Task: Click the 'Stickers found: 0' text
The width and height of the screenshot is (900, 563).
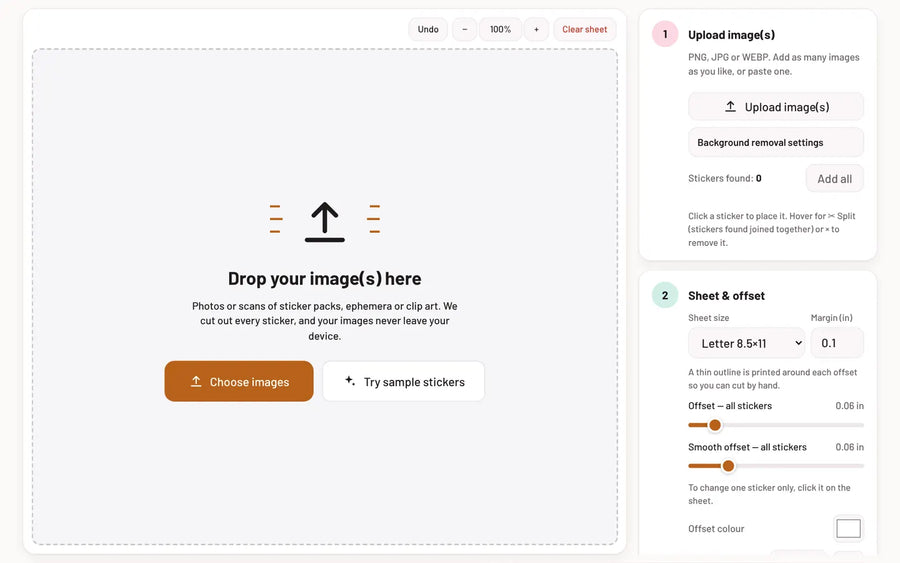Action: [x=724, y=178]
